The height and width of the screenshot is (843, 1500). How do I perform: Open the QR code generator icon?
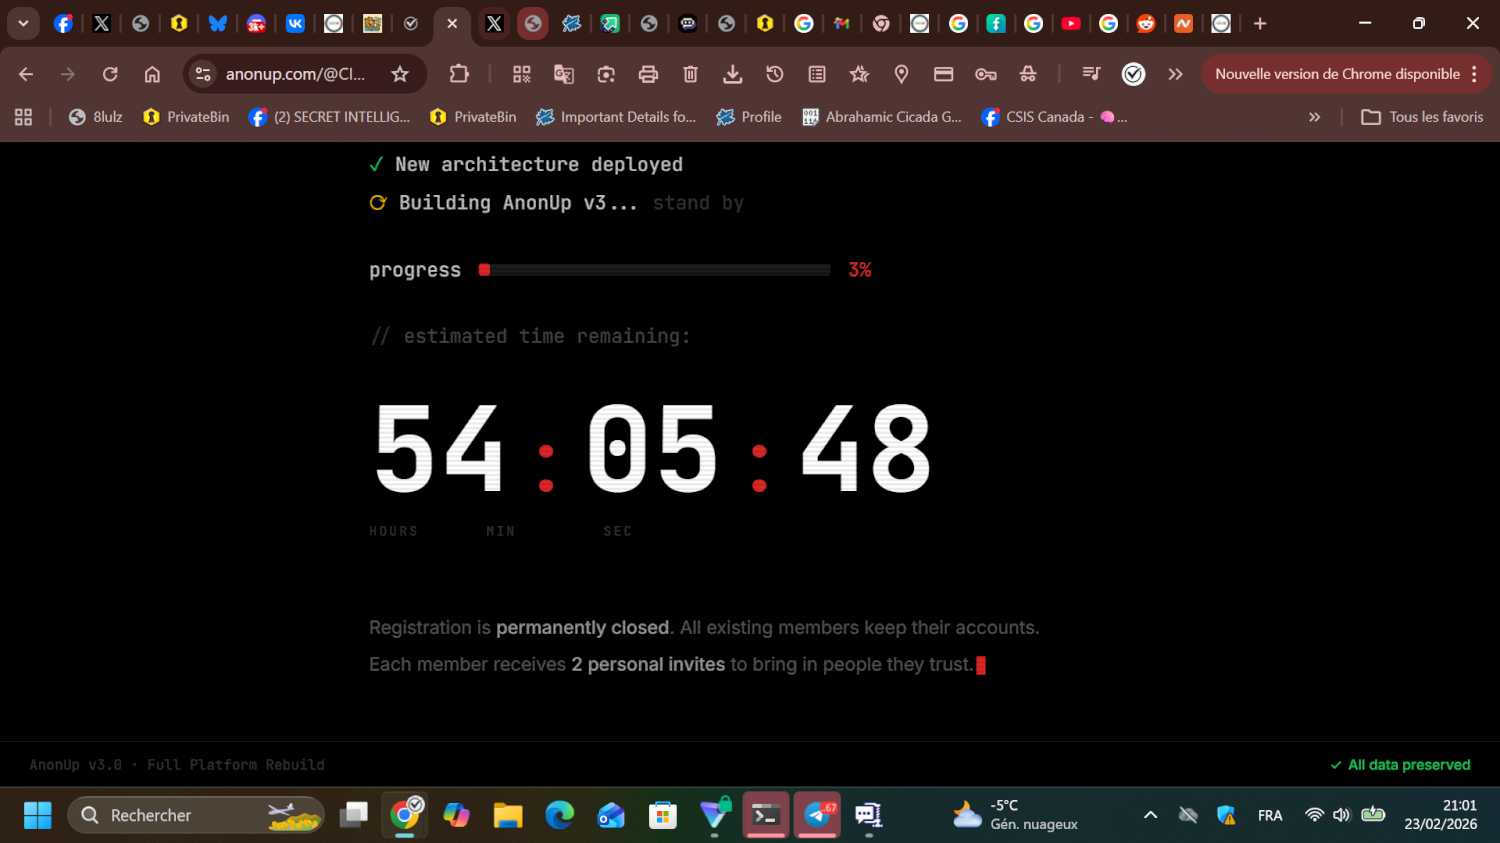[x=522, y=74]
